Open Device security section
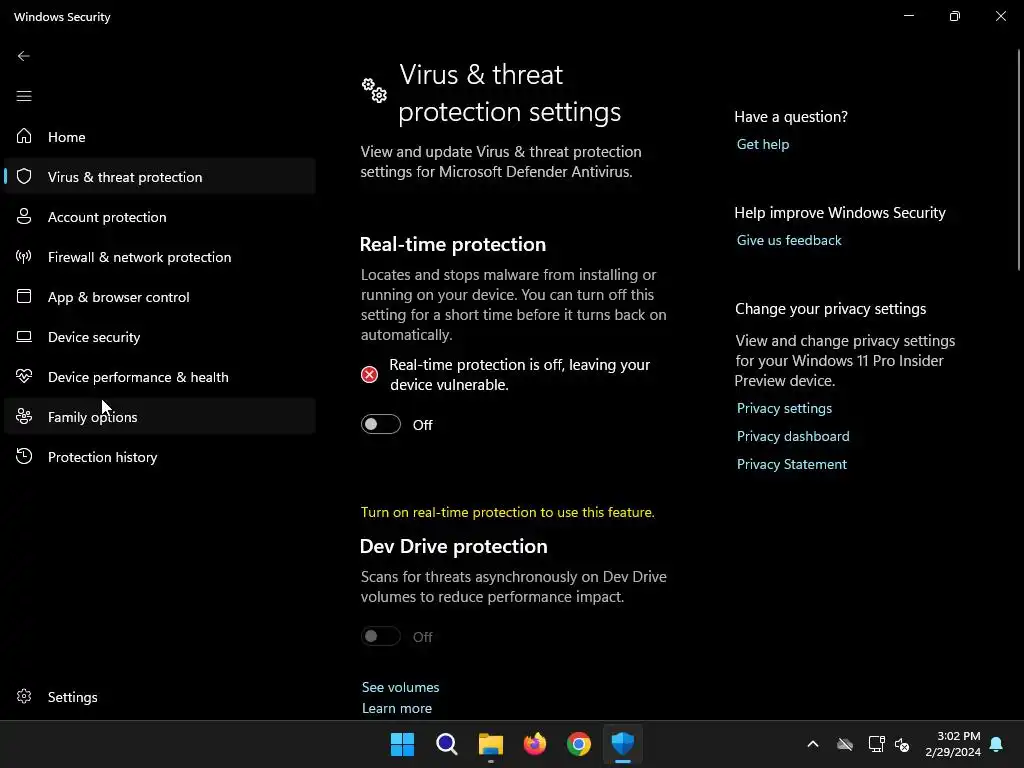This screenshot has width=1024, height=768. coord(159,336)
